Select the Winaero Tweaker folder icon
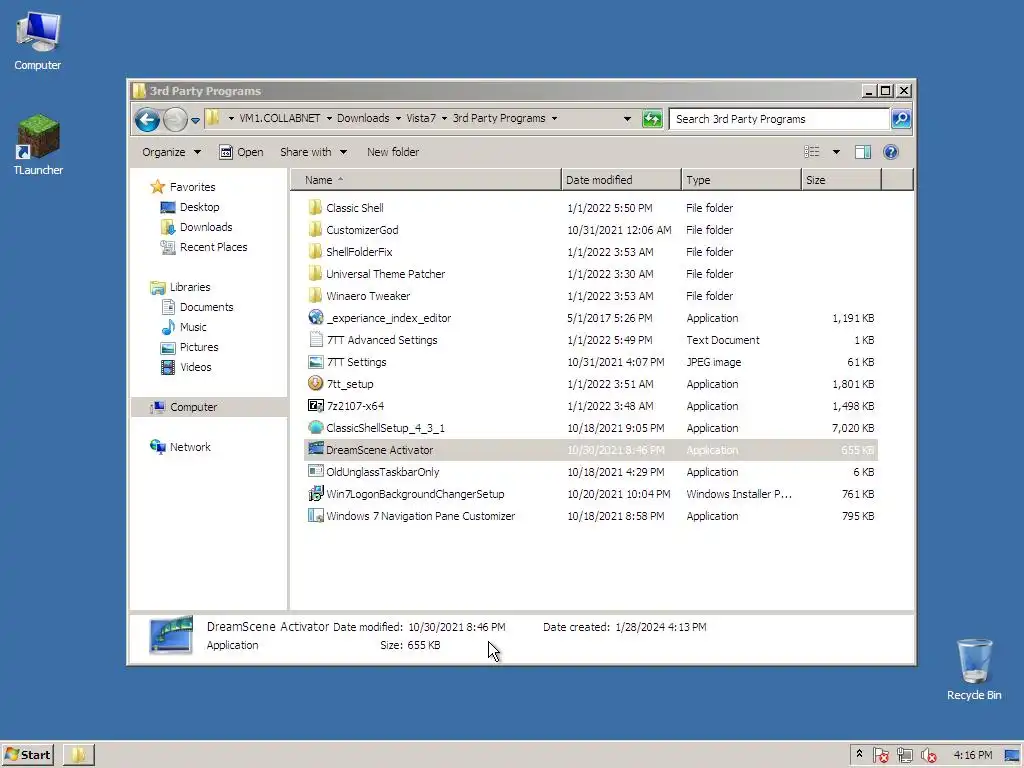 [315, 296]
